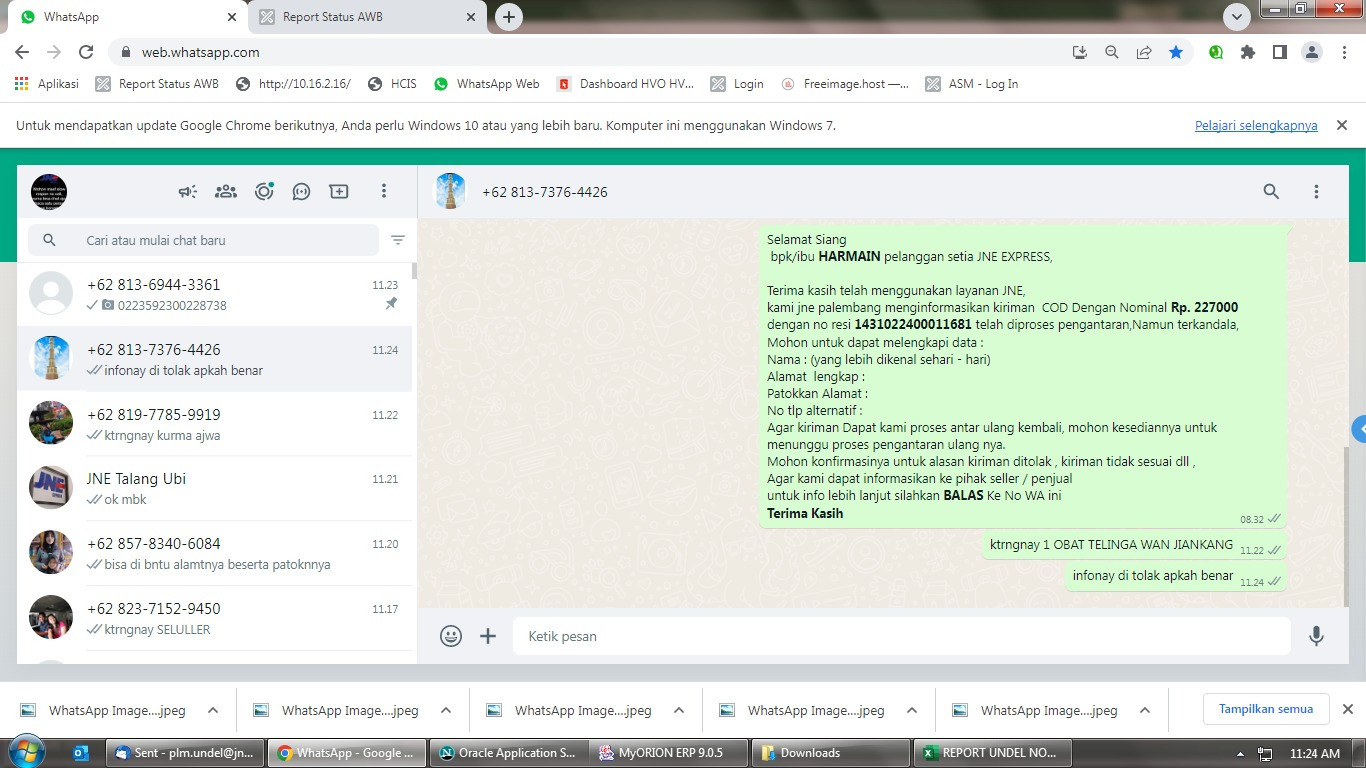
Task: Open contact info for +62 813-7376-4426 header
Action: [x=545, y=192]
